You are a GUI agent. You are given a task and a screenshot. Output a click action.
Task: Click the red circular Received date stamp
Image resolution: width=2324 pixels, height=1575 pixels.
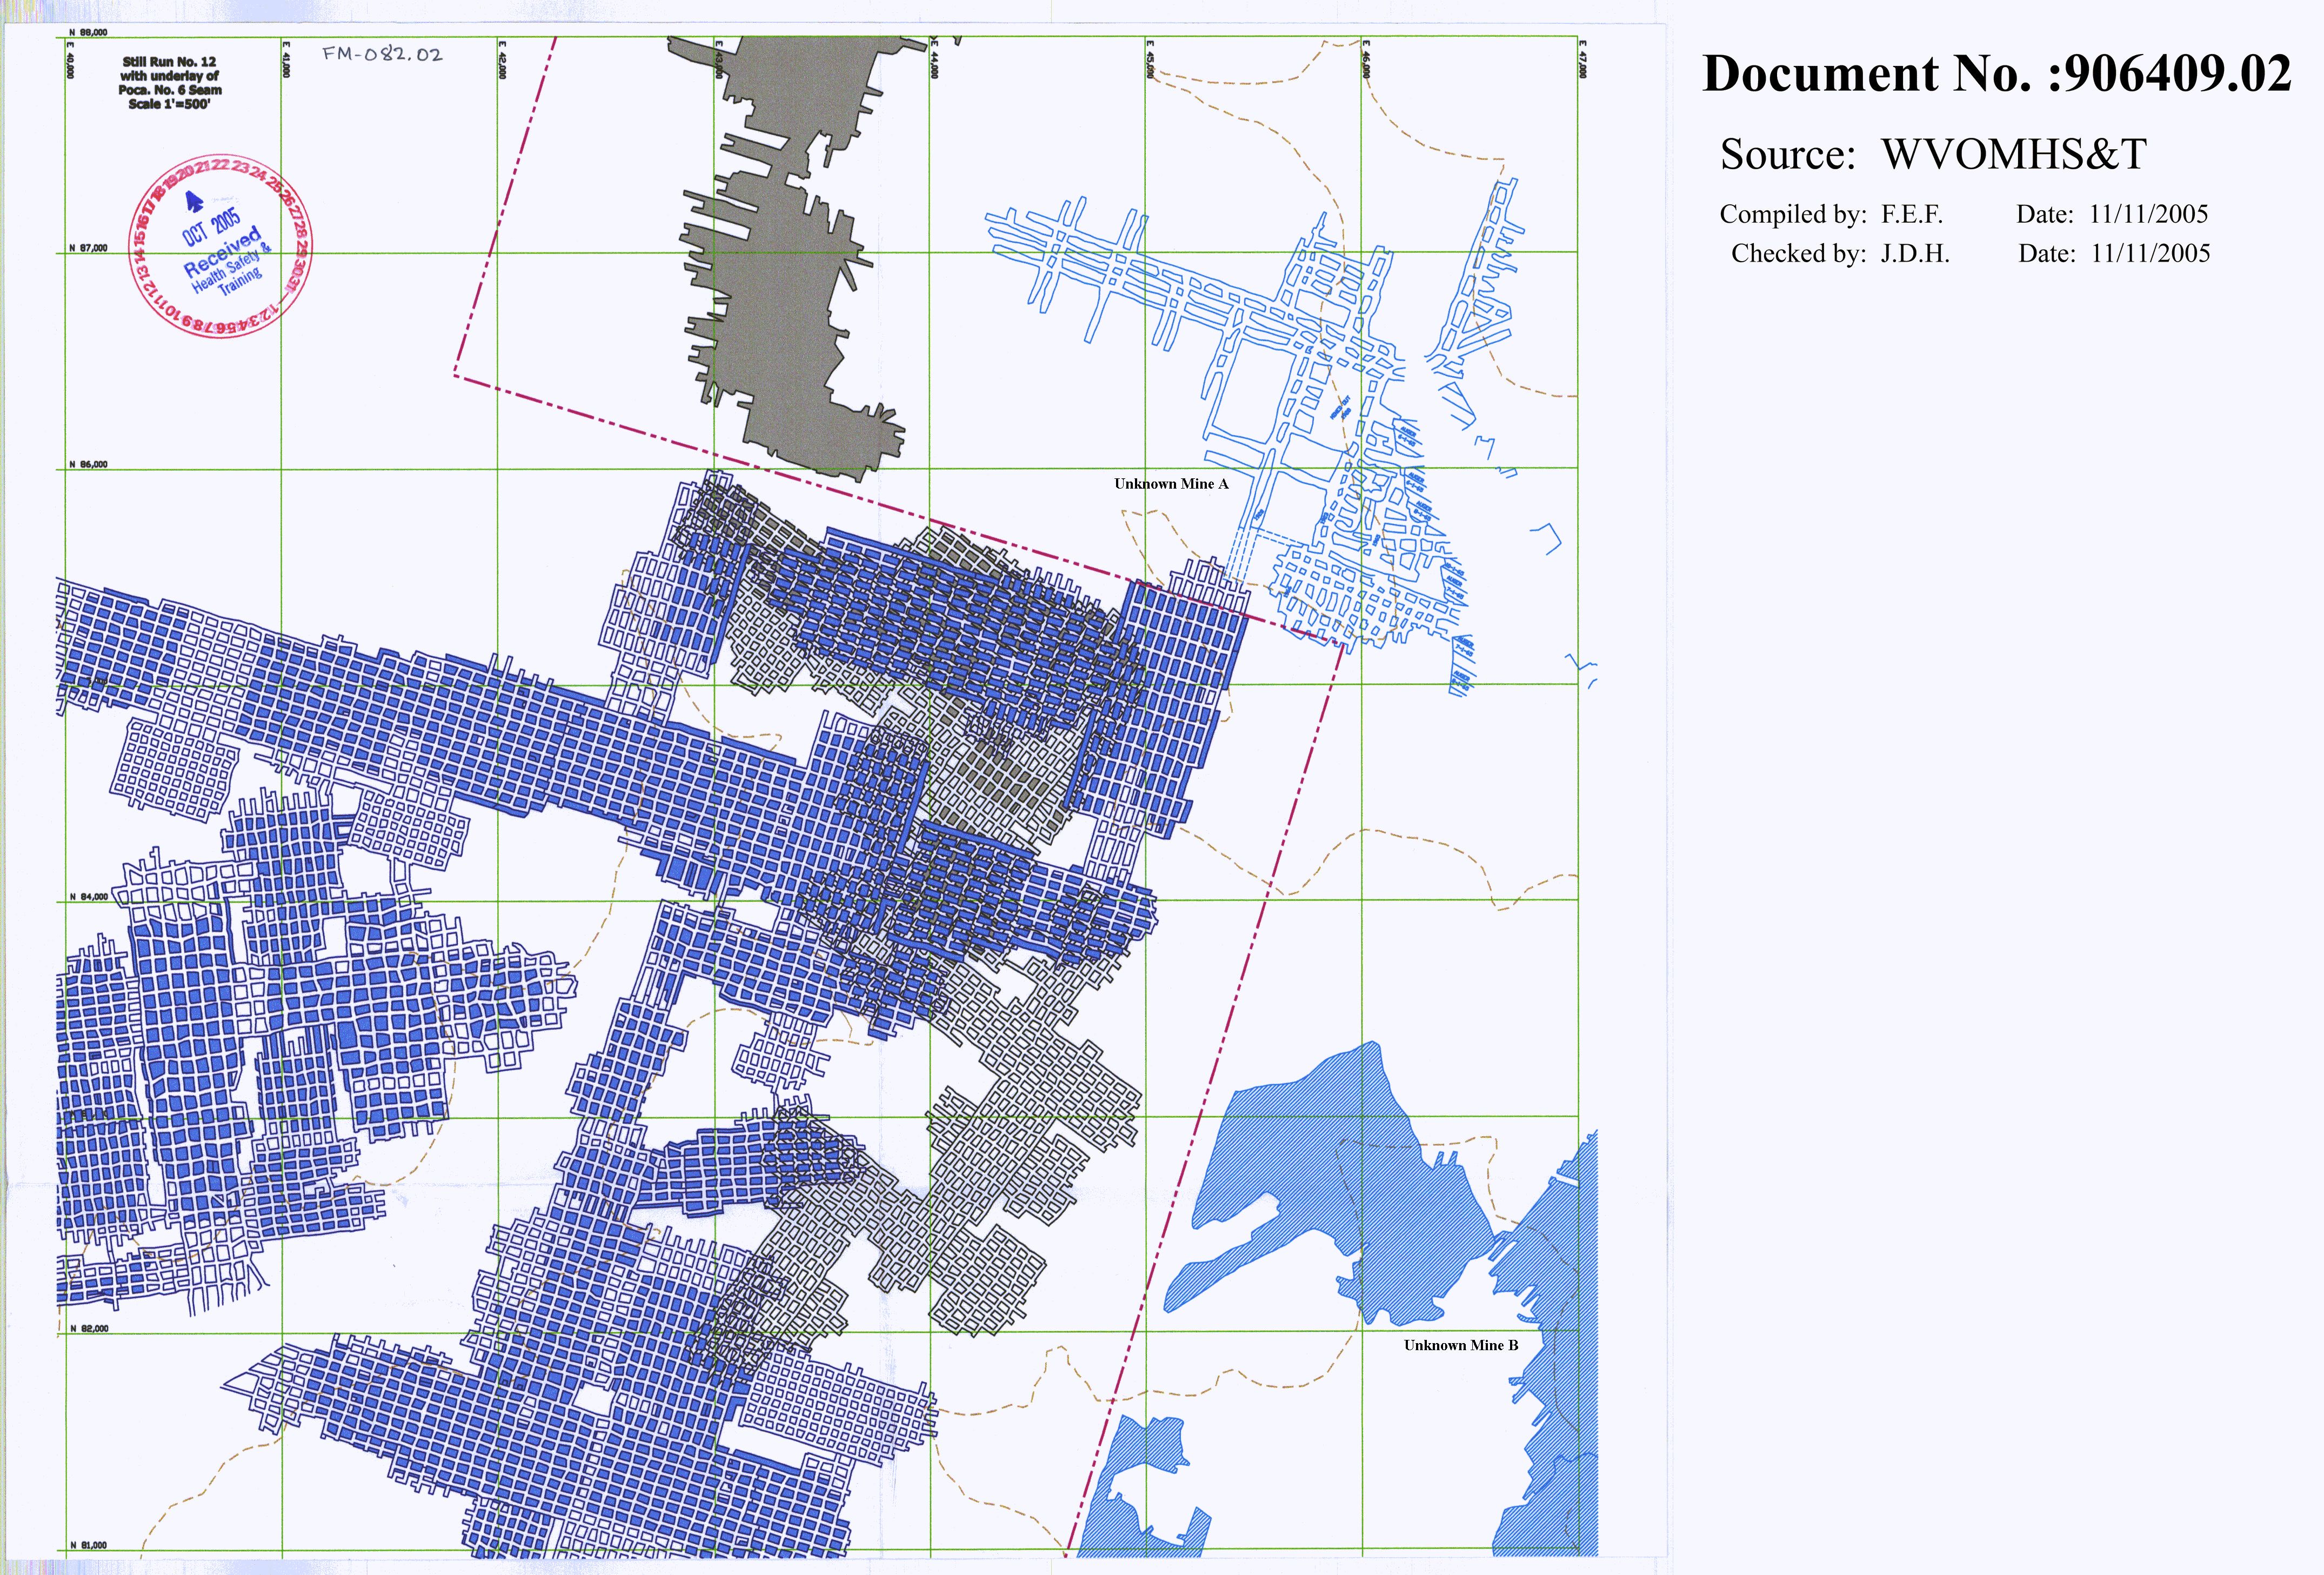click(222, 247)
